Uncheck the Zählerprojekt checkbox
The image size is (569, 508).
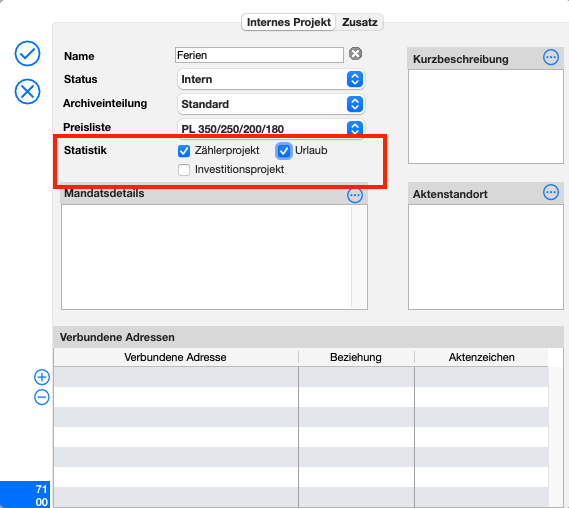click(x=184, y=151)
